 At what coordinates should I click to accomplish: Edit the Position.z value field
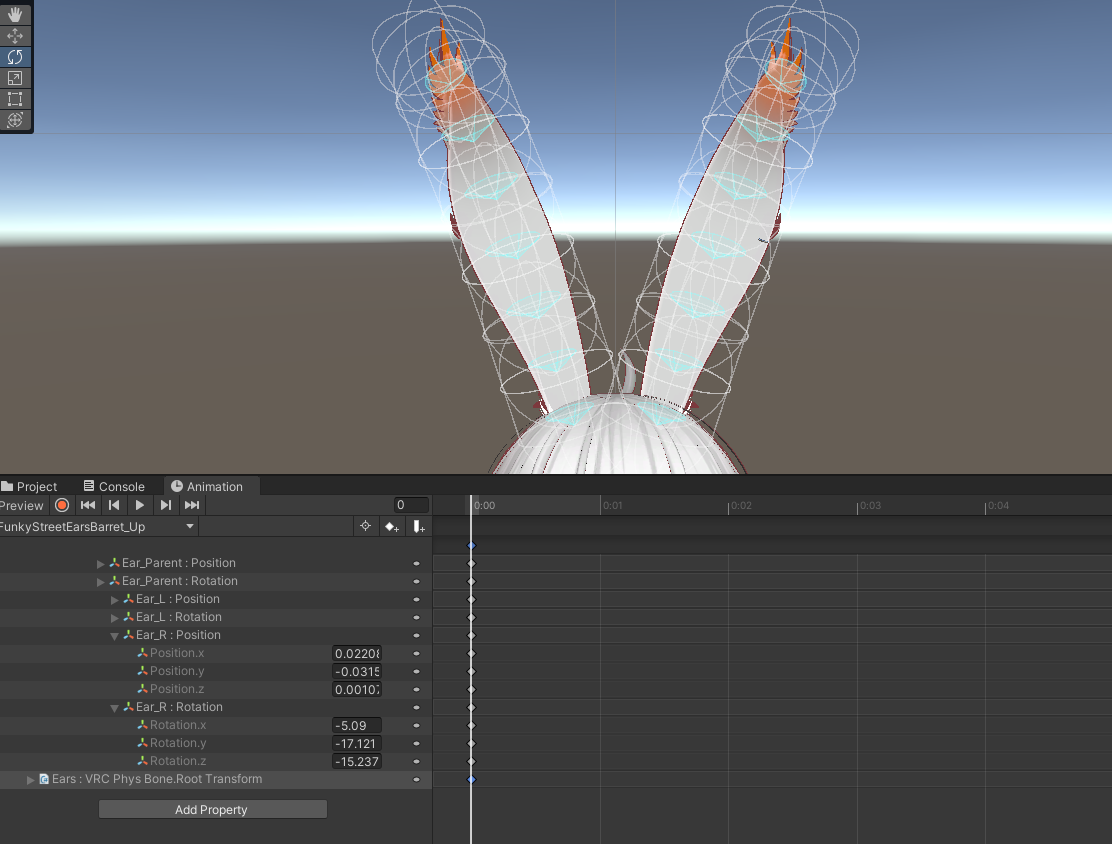[357, 689]
